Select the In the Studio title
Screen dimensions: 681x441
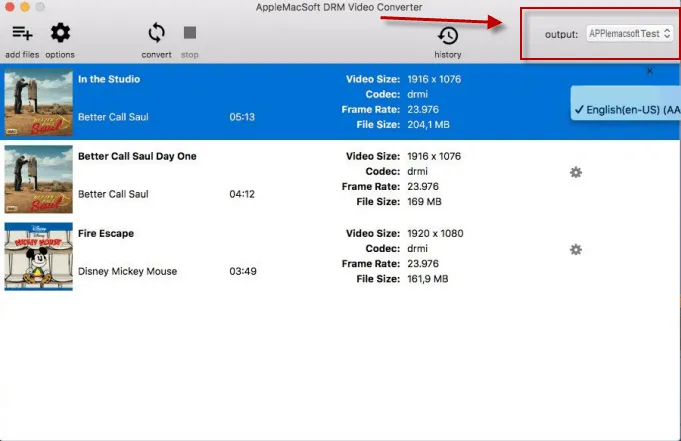click(x=109, y=79)
